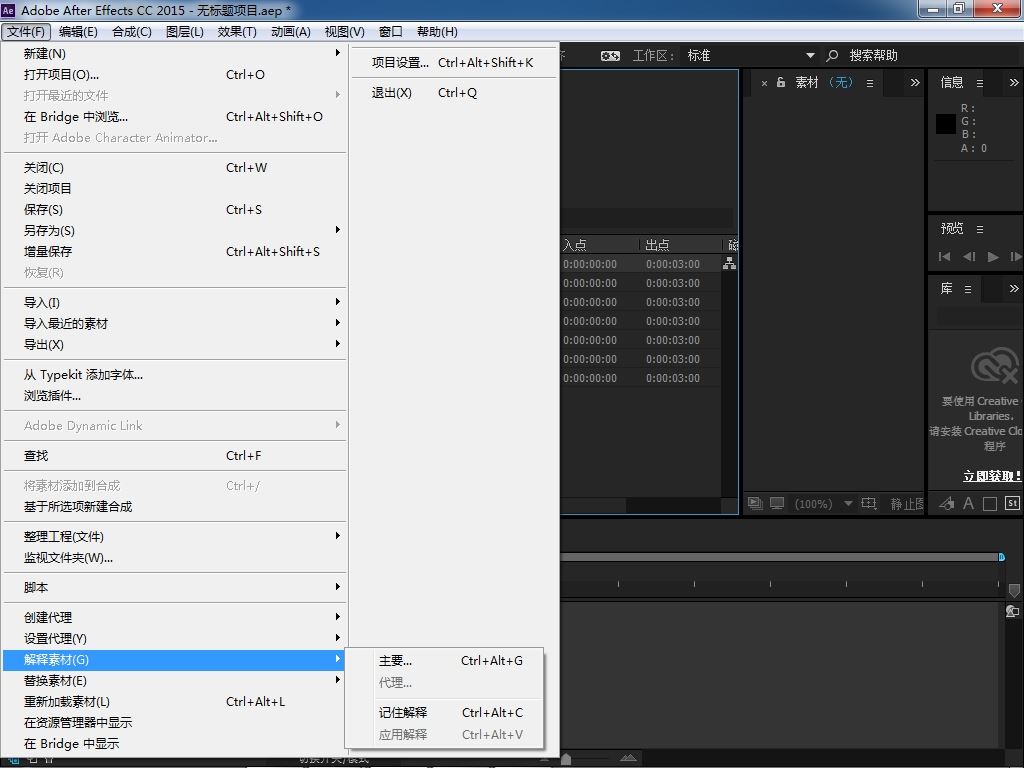
Task: Open the 合成(C) menu
Action: pyautogui.click(x=131, y=31)
